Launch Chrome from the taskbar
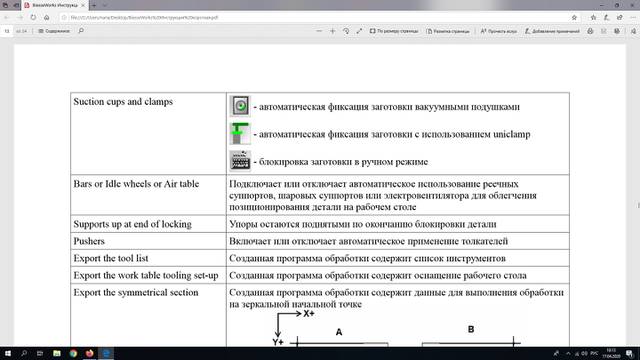Viewport: 640px width, 360px height. (x=73, y=353)
